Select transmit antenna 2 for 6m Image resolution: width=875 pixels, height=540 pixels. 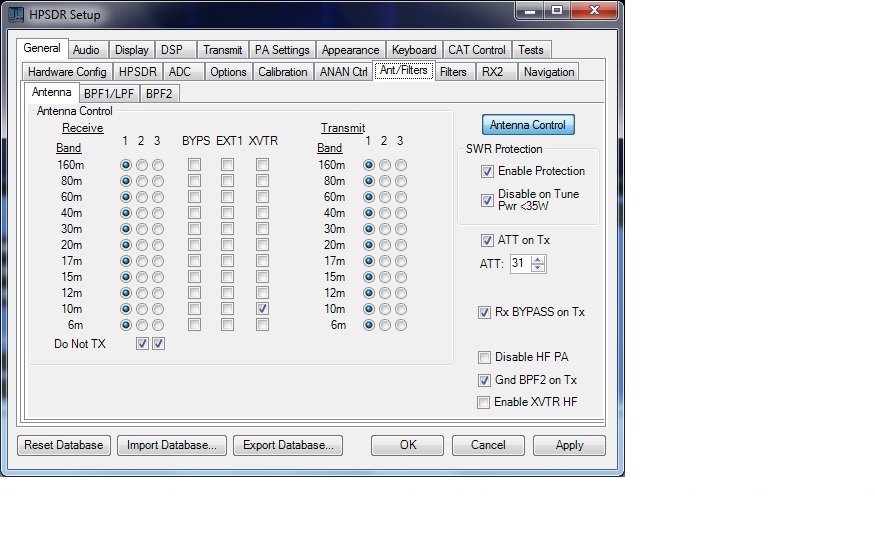[x=384, y=325]
